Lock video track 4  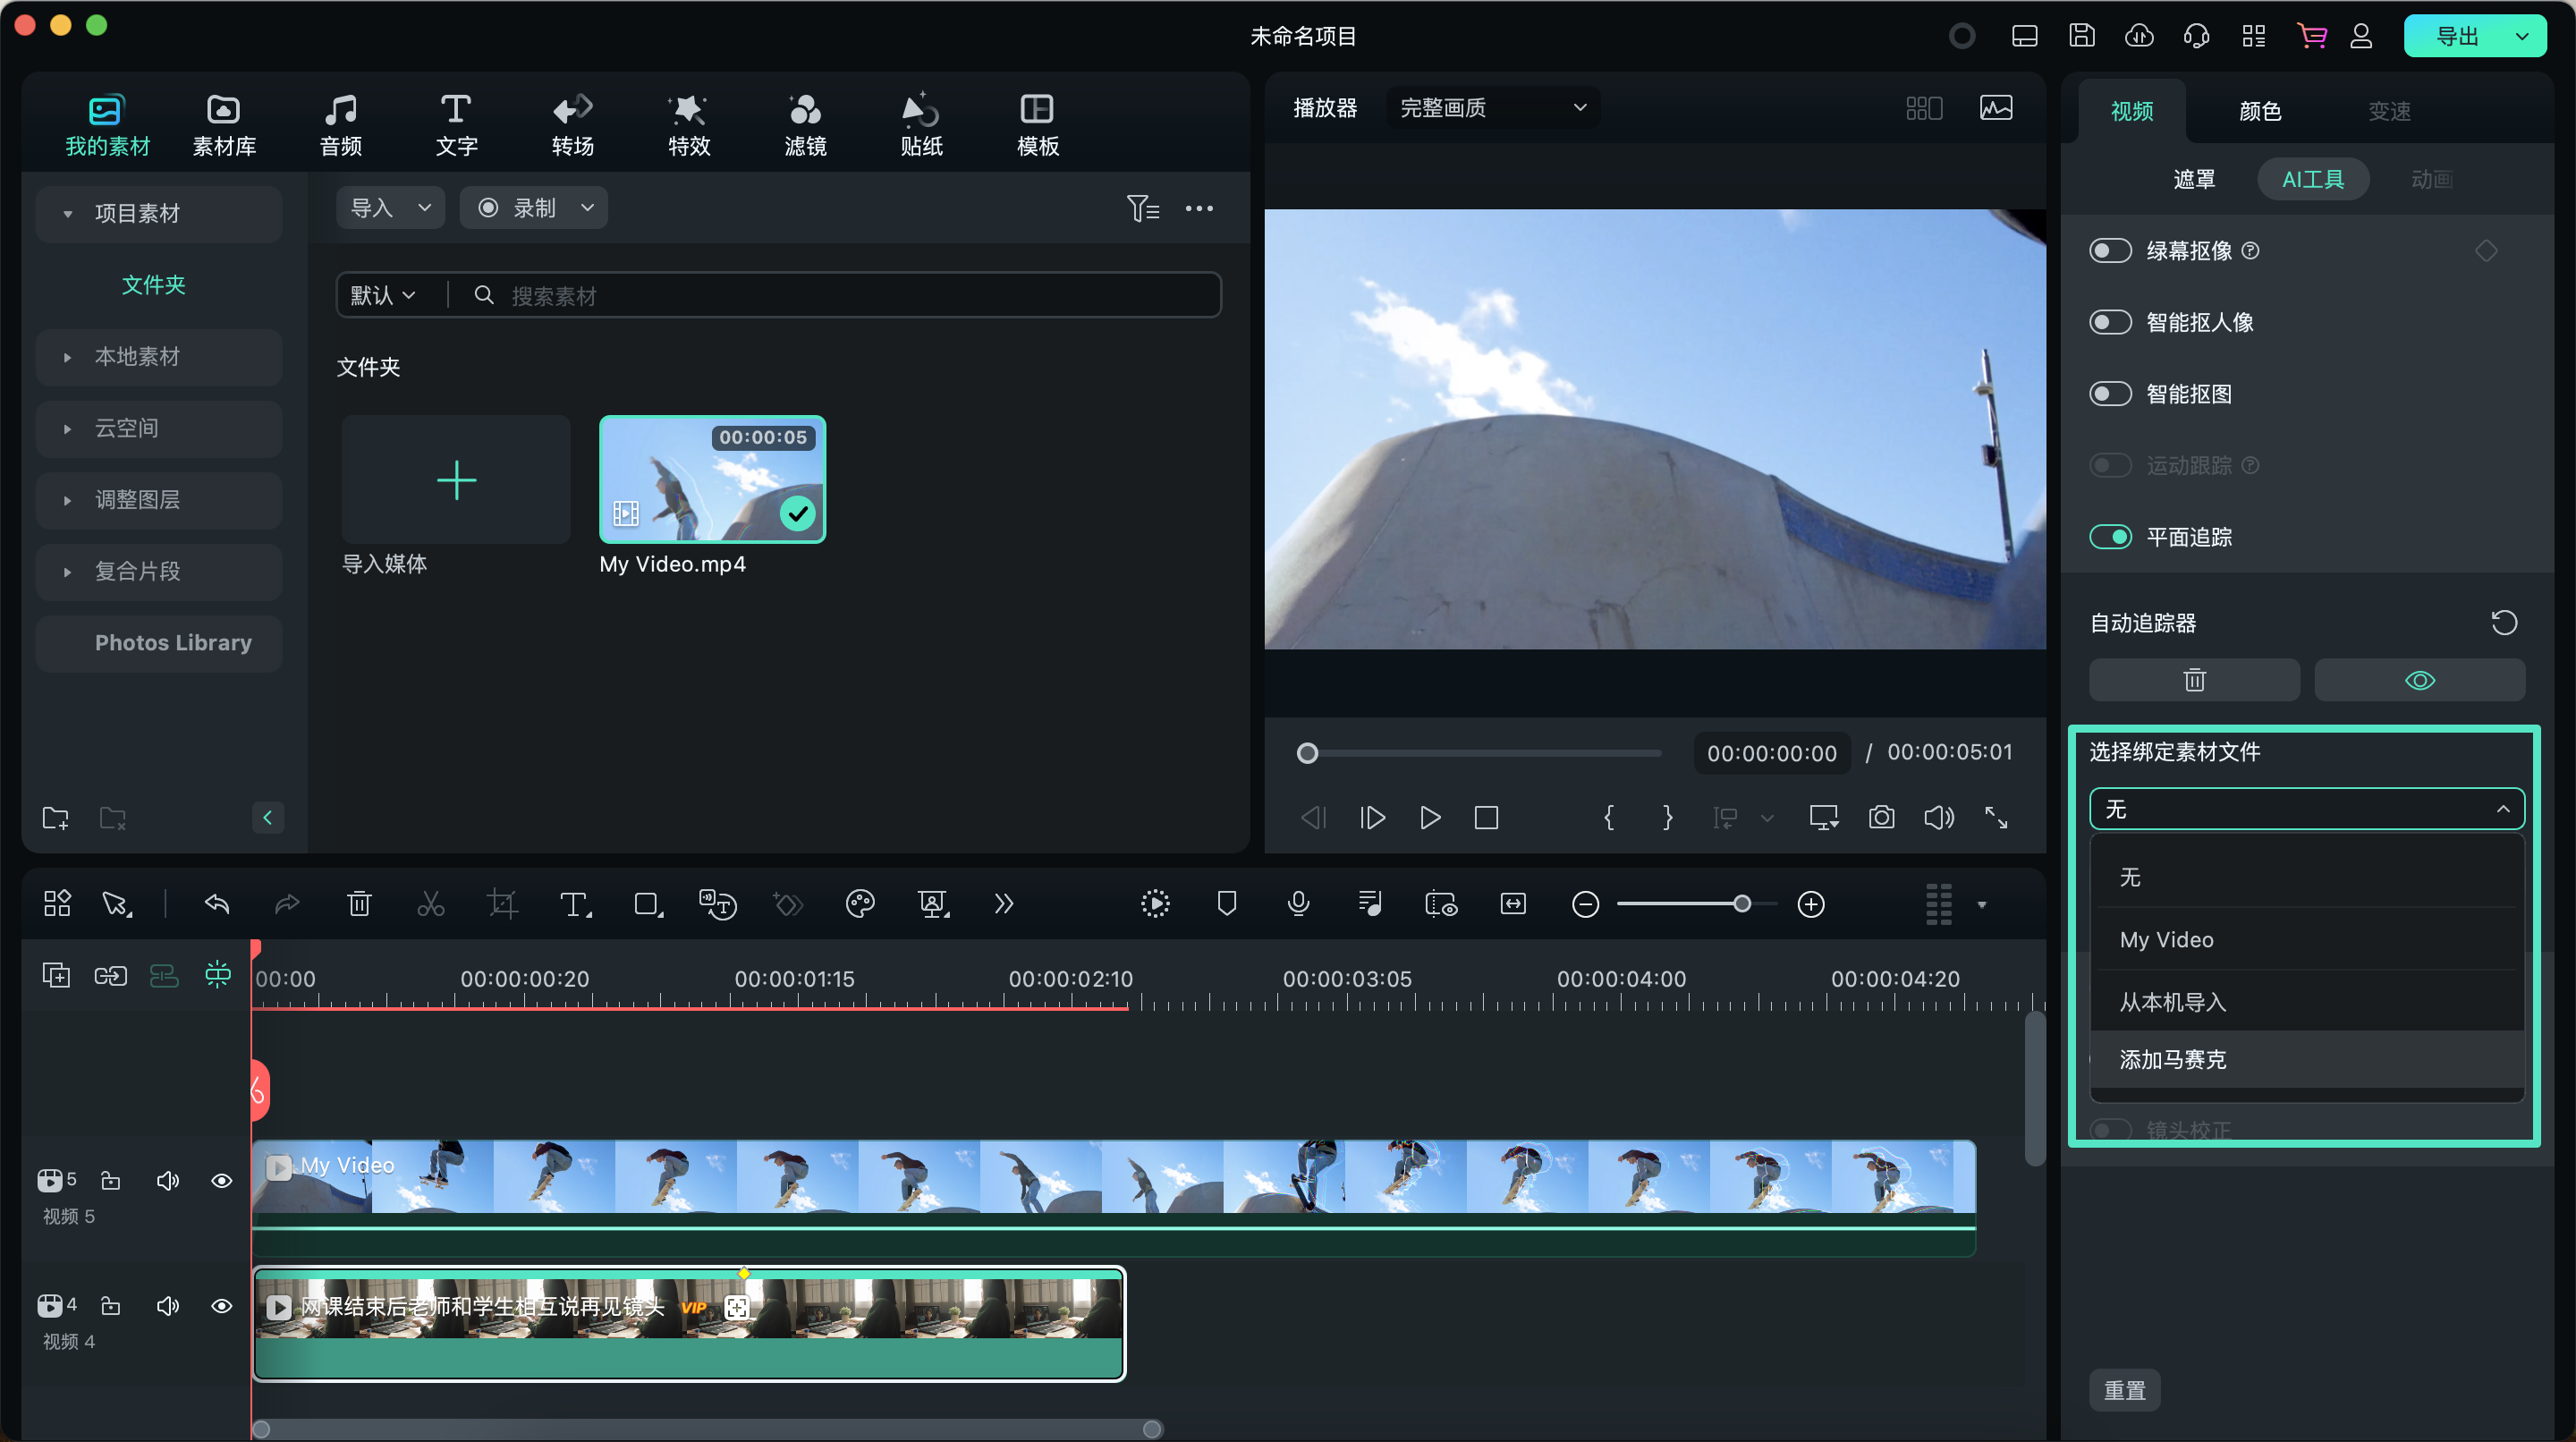(111, 1306)
